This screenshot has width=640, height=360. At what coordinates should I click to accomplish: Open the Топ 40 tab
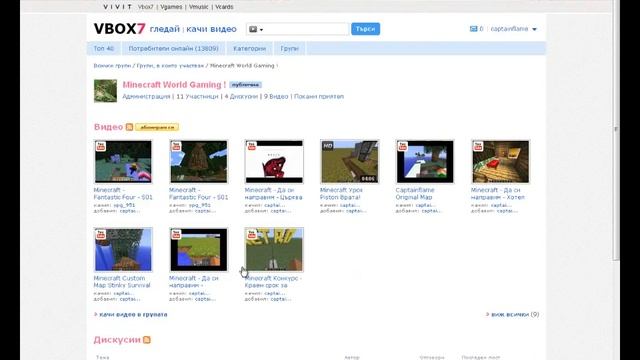pyautogui.click(x=104, y=48)
